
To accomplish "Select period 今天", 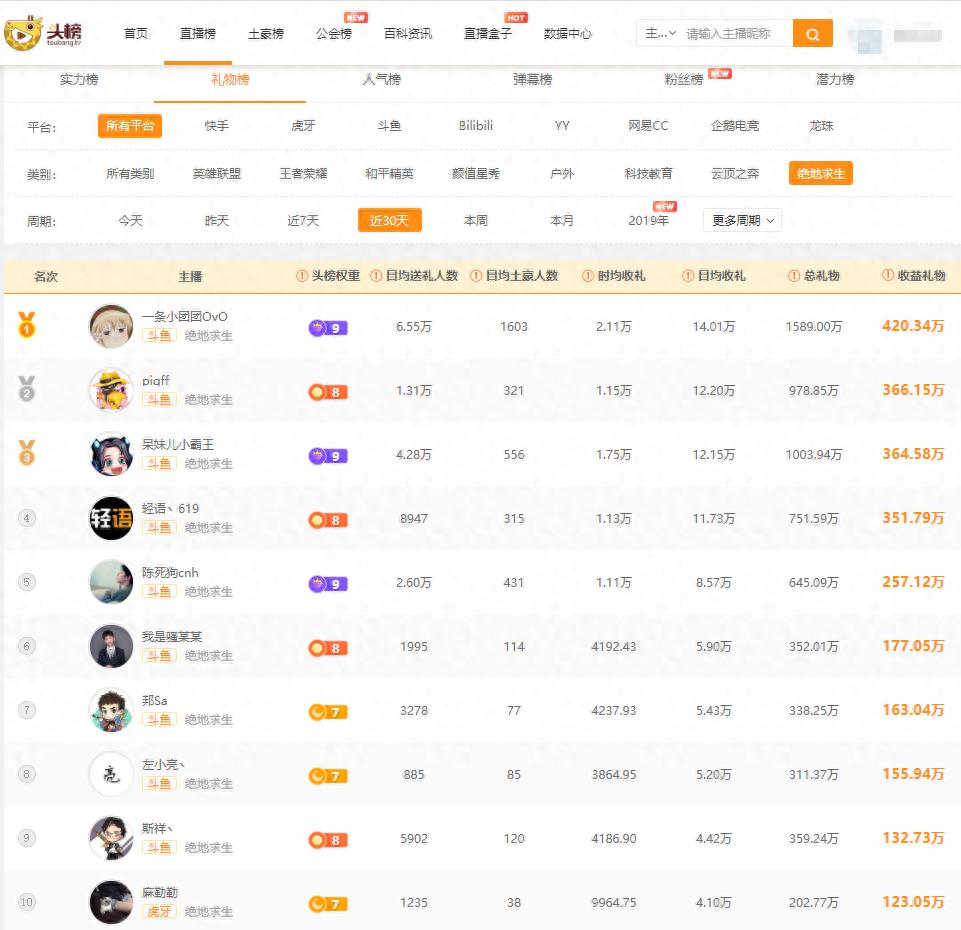I will click(x=131, y=221).
